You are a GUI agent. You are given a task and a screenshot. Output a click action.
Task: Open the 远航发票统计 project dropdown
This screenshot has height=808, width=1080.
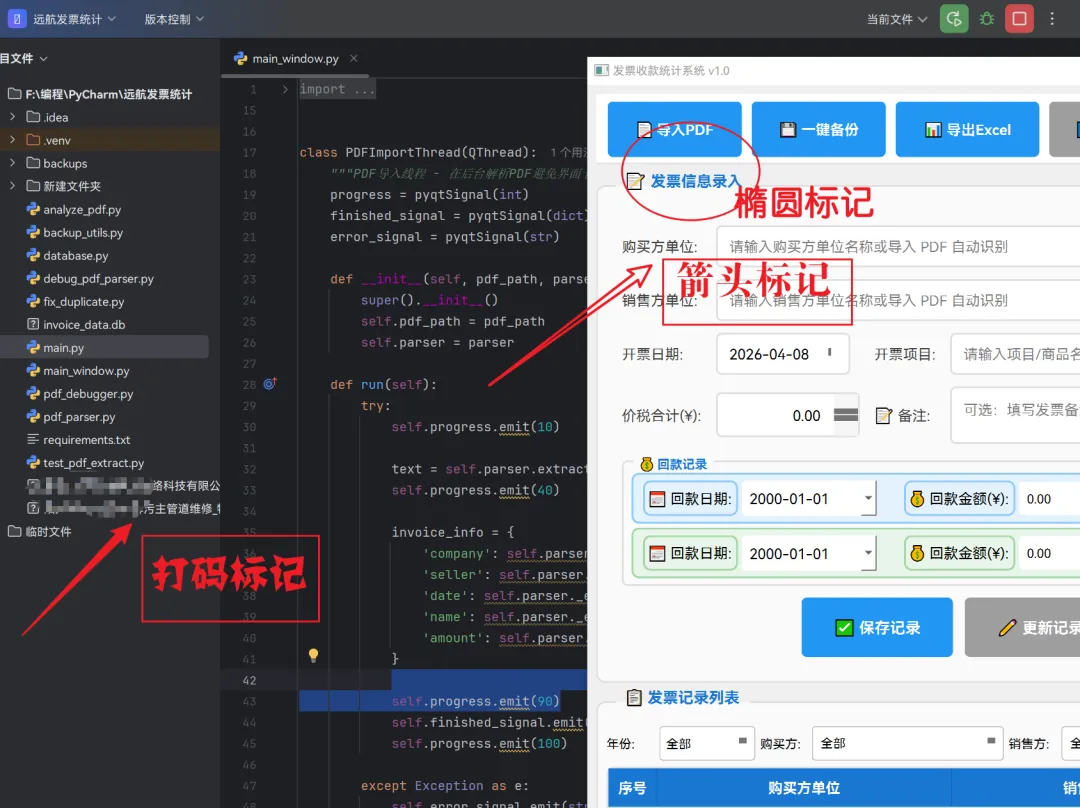pos(74,19)
